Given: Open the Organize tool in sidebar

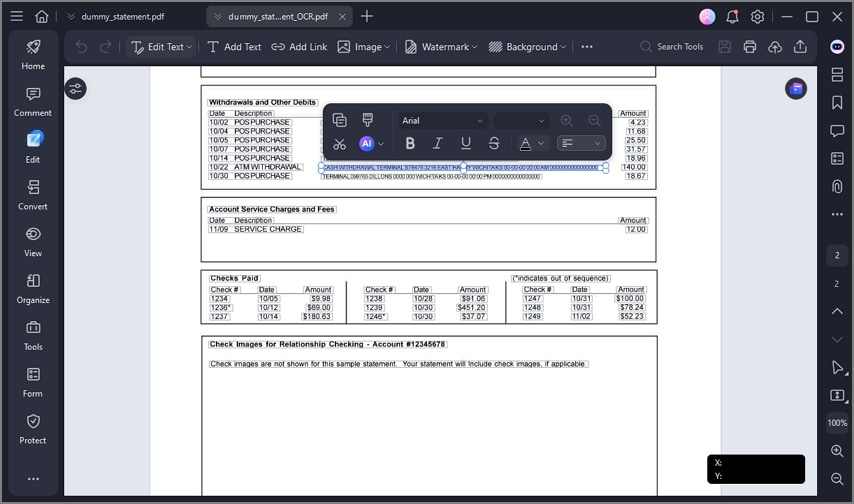Looking at the screenshot, I should coord(33,289).
